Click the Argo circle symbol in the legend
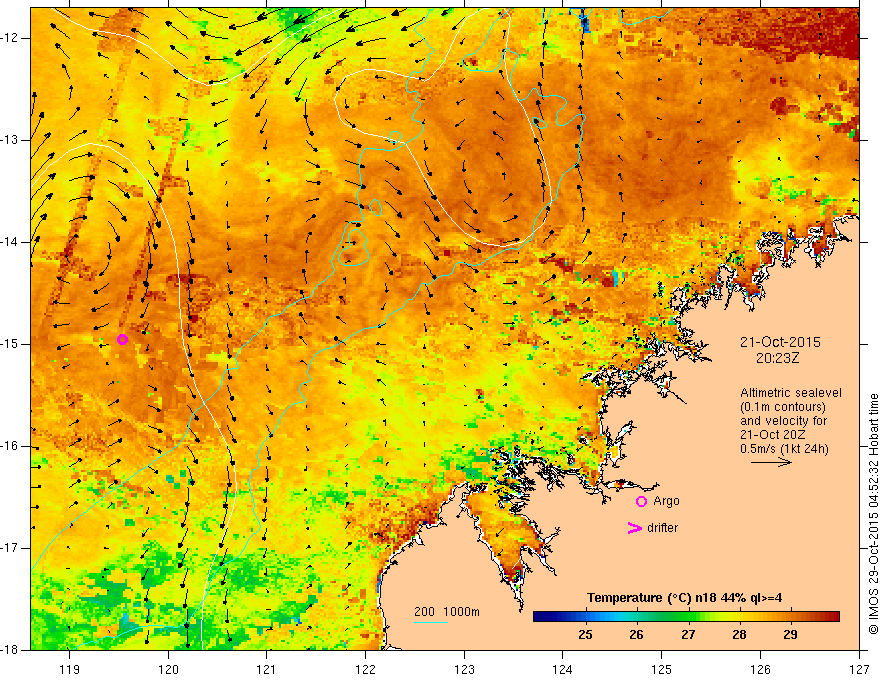 641,501
